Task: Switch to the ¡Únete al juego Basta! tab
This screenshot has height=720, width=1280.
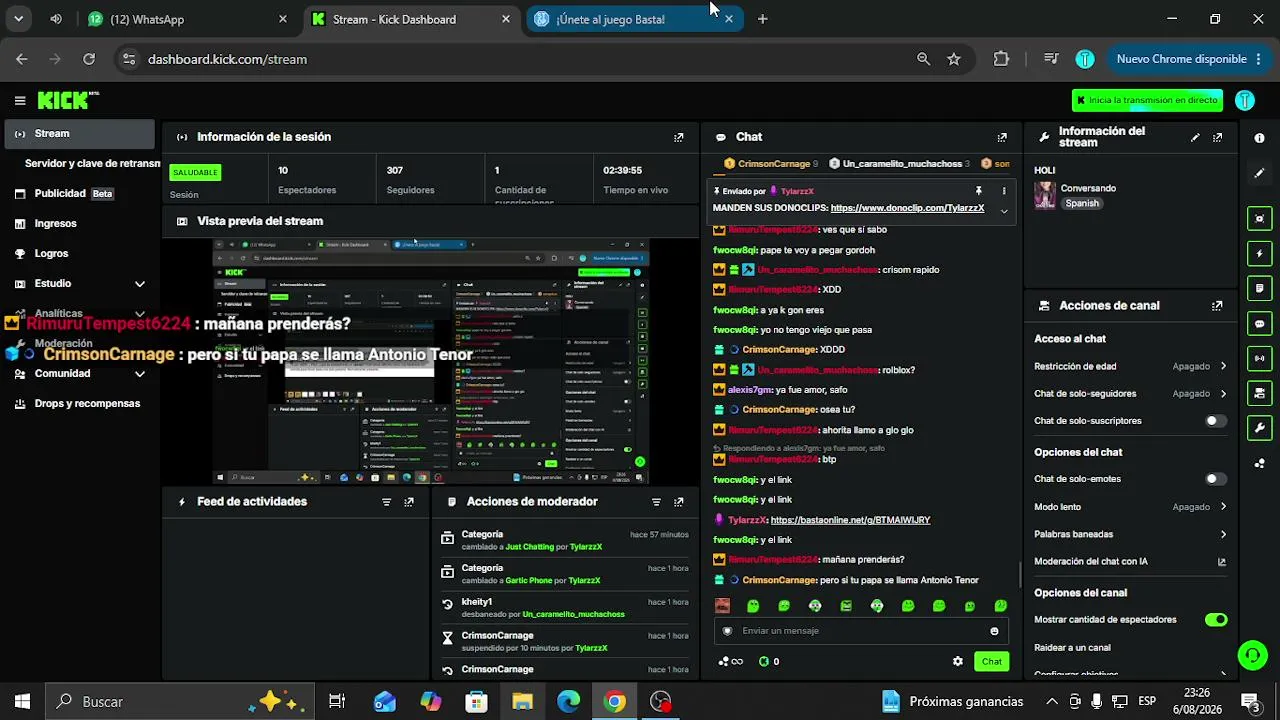Action: point(635,19)
